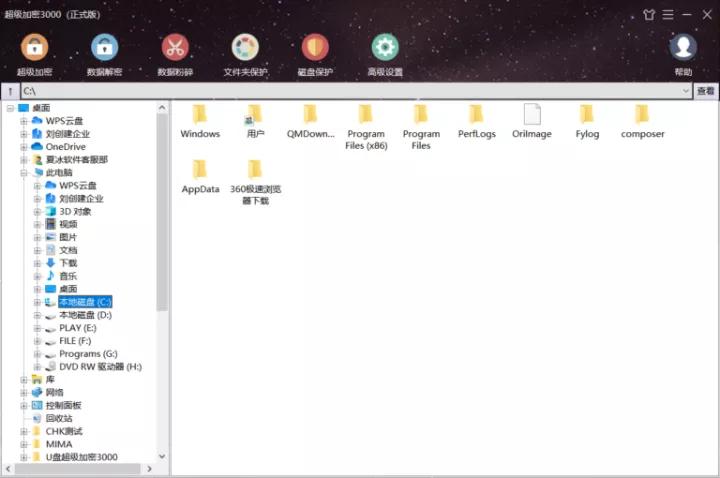
Task: Select the OriImage file
Action: click(x=532, y=120)
